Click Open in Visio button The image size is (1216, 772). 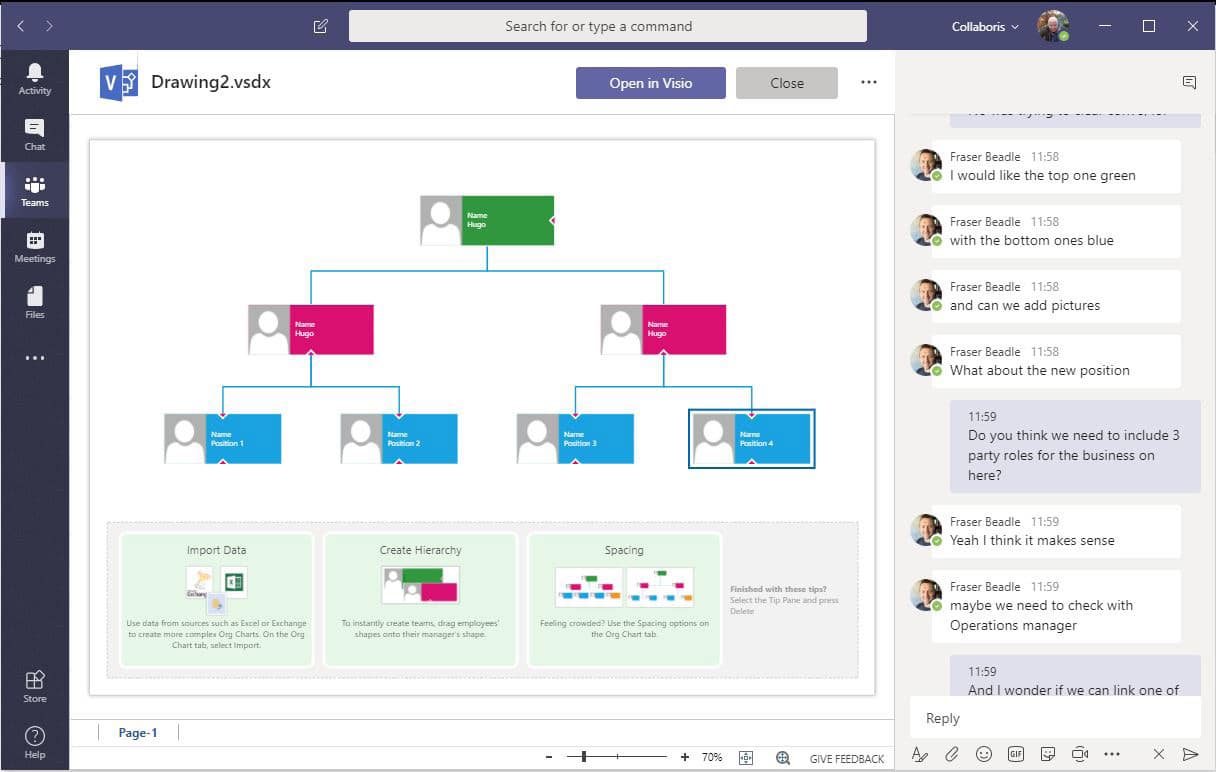click(651, 83)
